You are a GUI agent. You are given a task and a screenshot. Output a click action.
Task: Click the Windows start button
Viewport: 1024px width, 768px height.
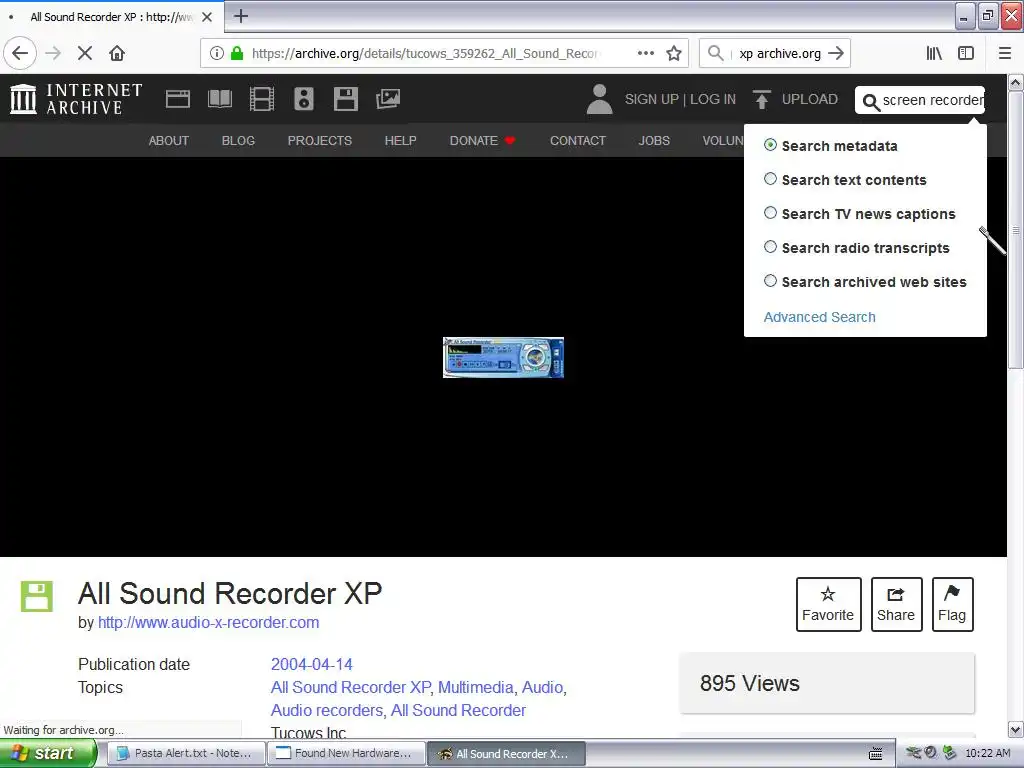click(x=48, y=753)
